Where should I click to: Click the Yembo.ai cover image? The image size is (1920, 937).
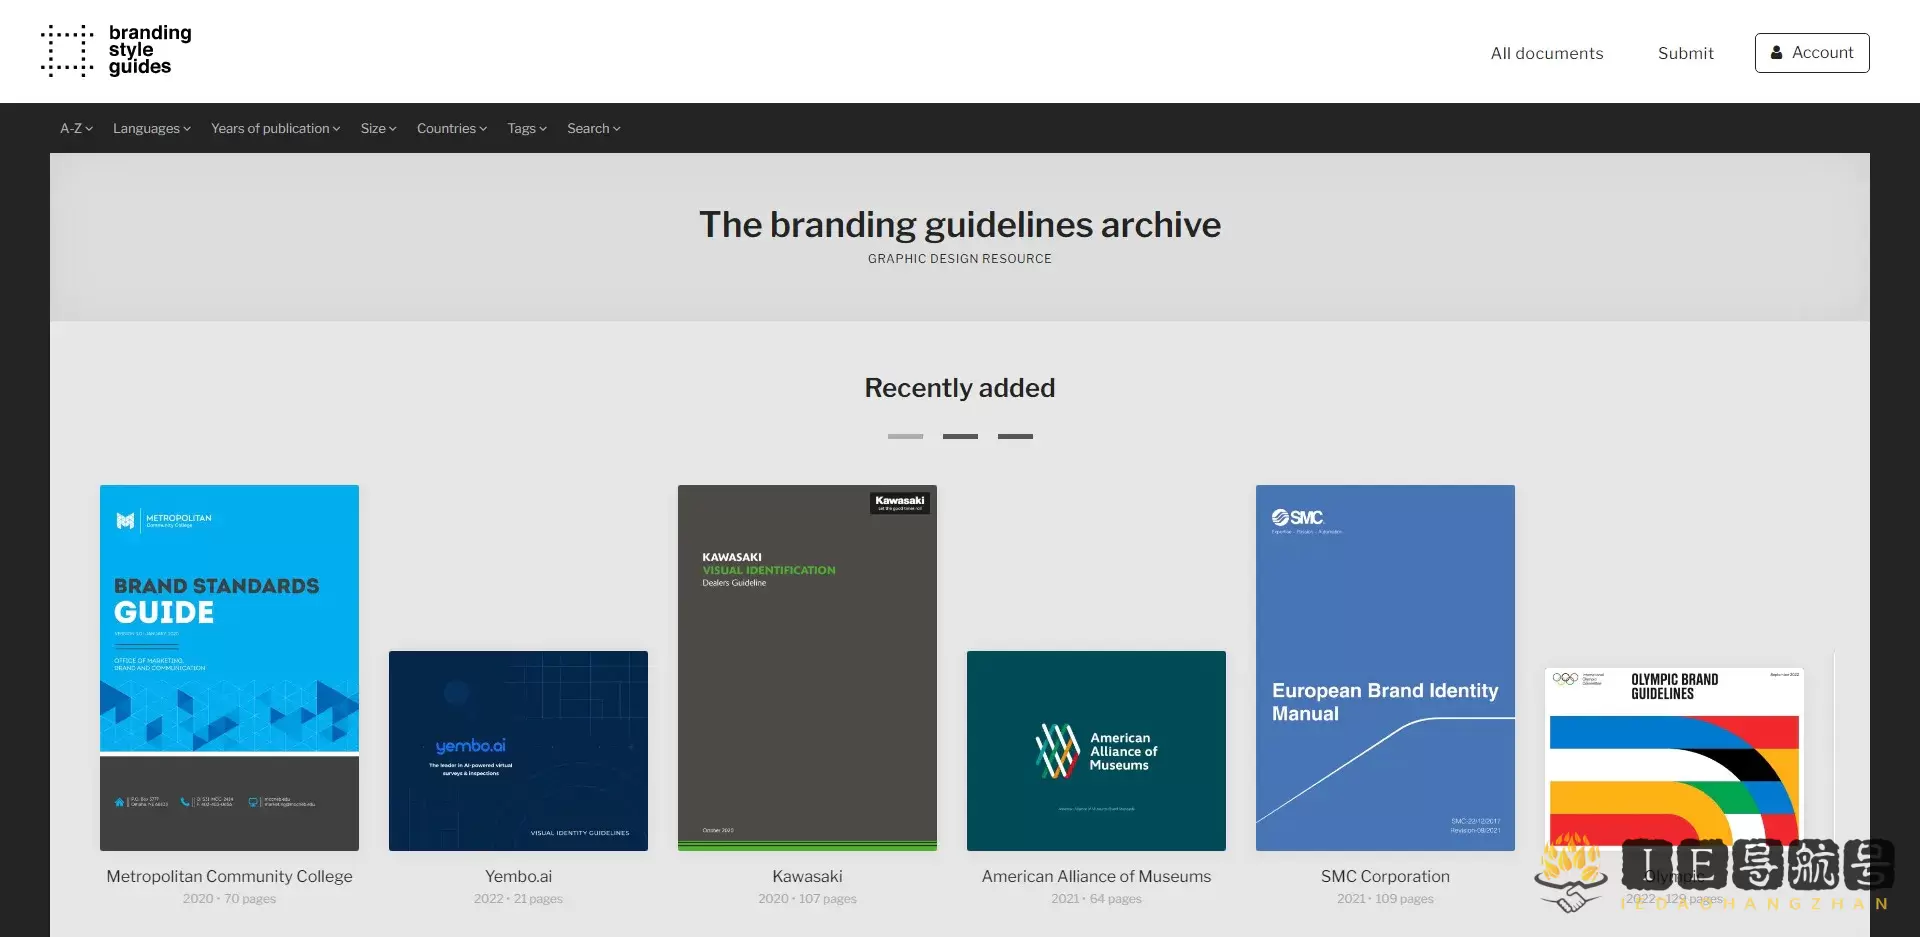(518, 751)
